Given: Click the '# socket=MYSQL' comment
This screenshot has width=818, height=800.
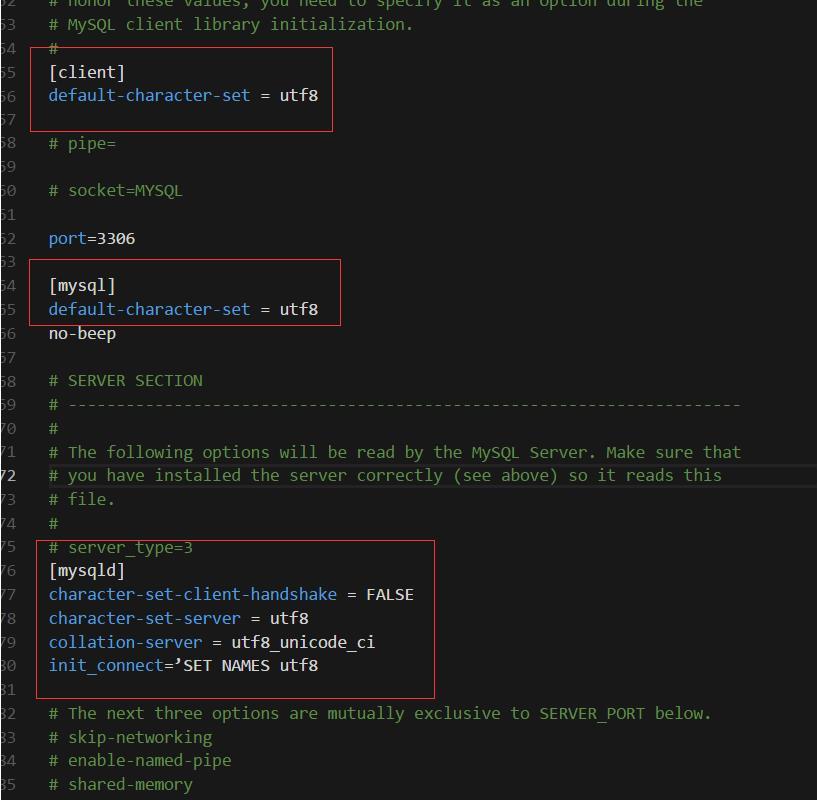Looking at the screenshot, I should coord(115,191).
